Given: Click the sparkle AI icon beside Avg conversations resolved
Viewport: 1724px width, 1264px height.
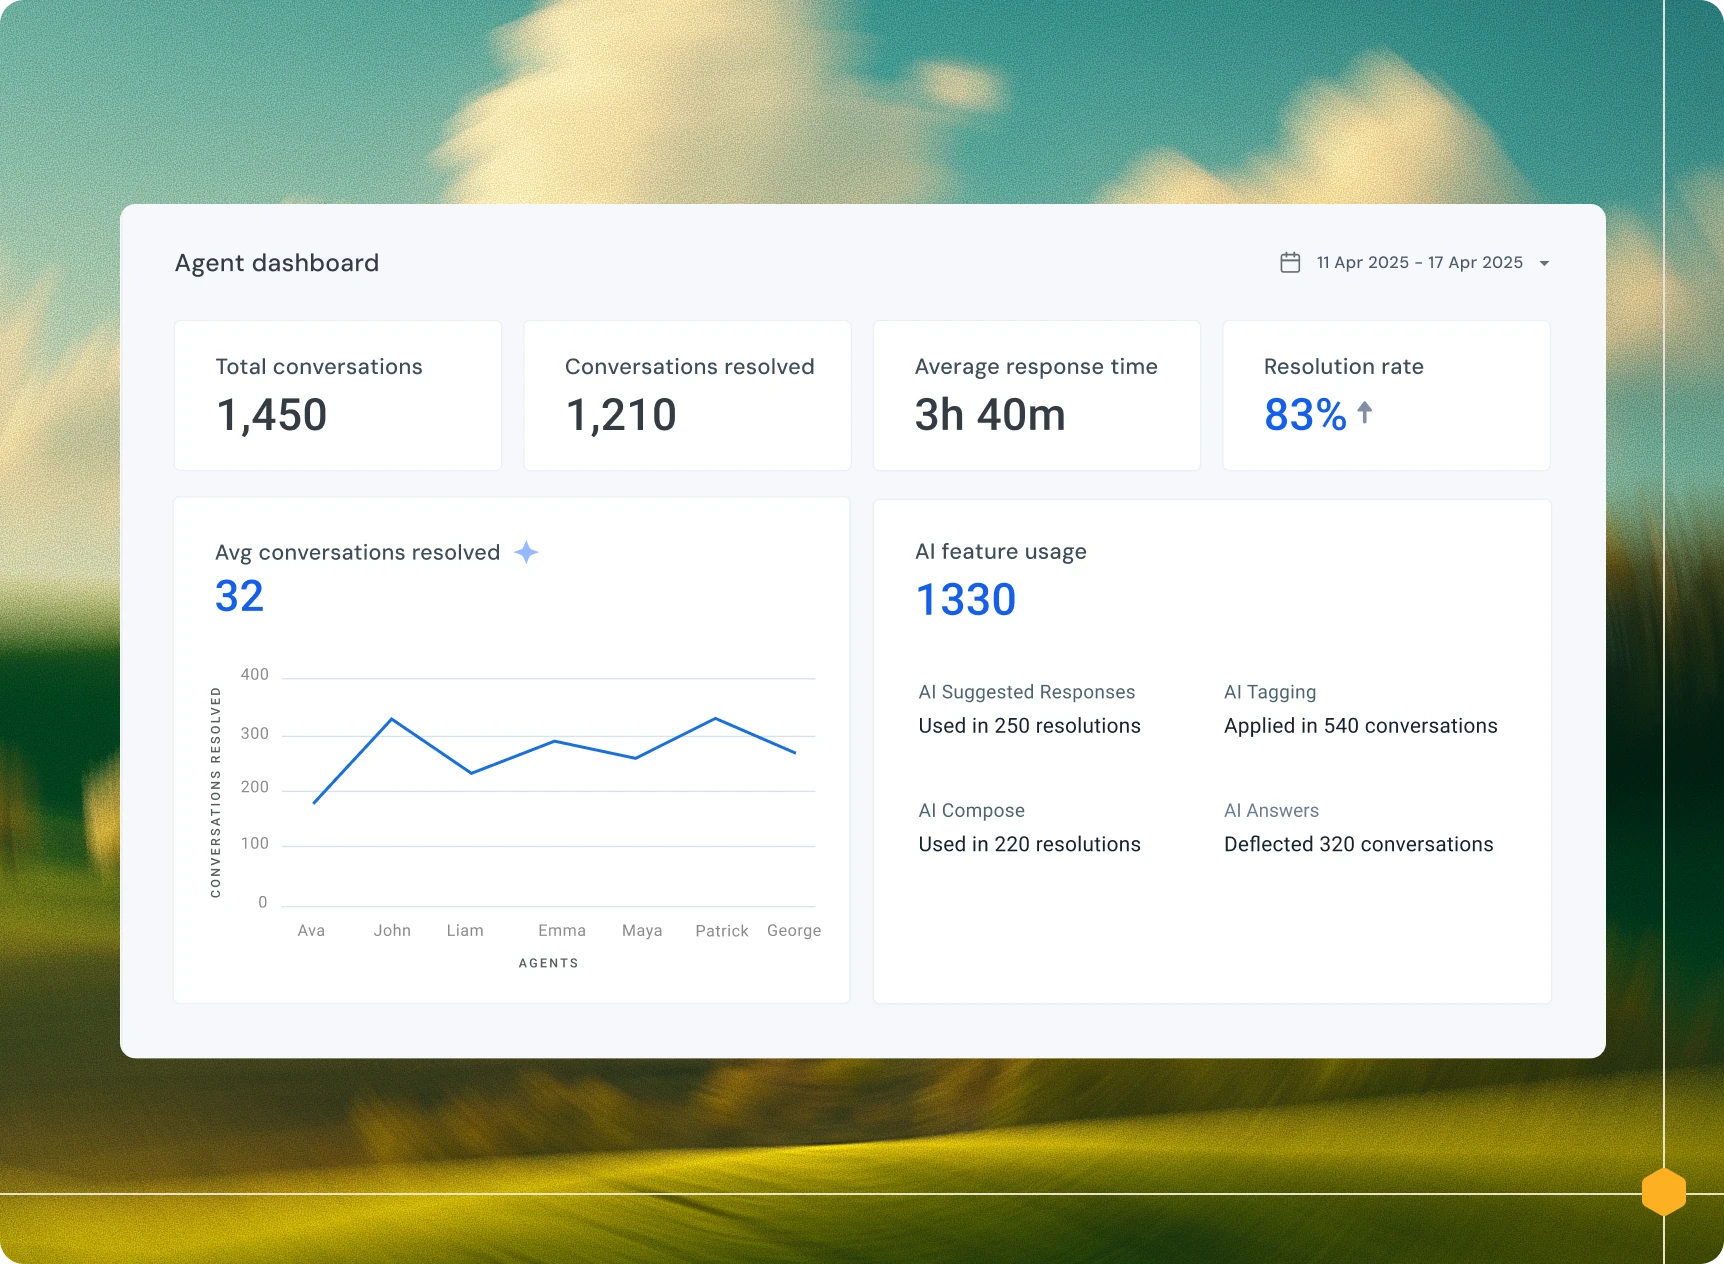Looking at the screenshot, I should [x=527, y=552].
